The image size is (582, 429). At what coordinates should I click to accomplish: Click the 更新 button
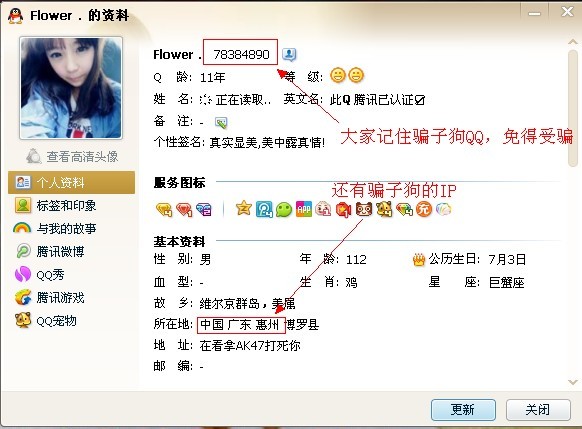[x=463, y=410]
